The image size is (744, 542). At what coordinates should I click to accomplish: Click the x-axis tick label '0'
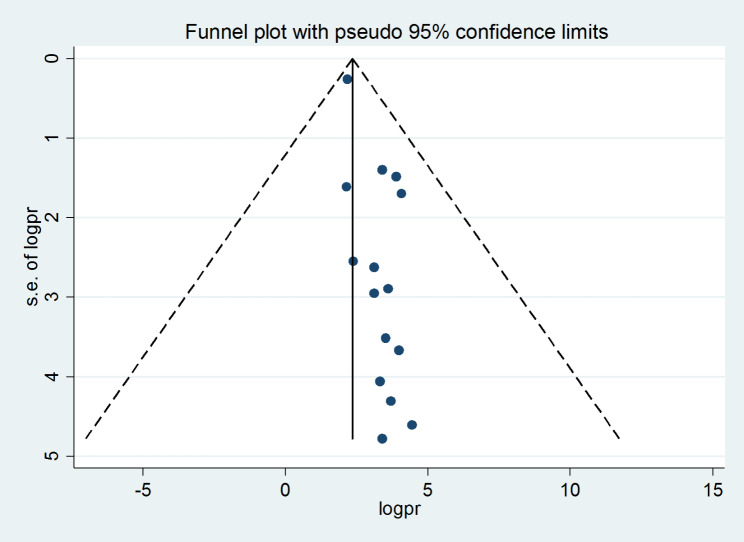285,491
